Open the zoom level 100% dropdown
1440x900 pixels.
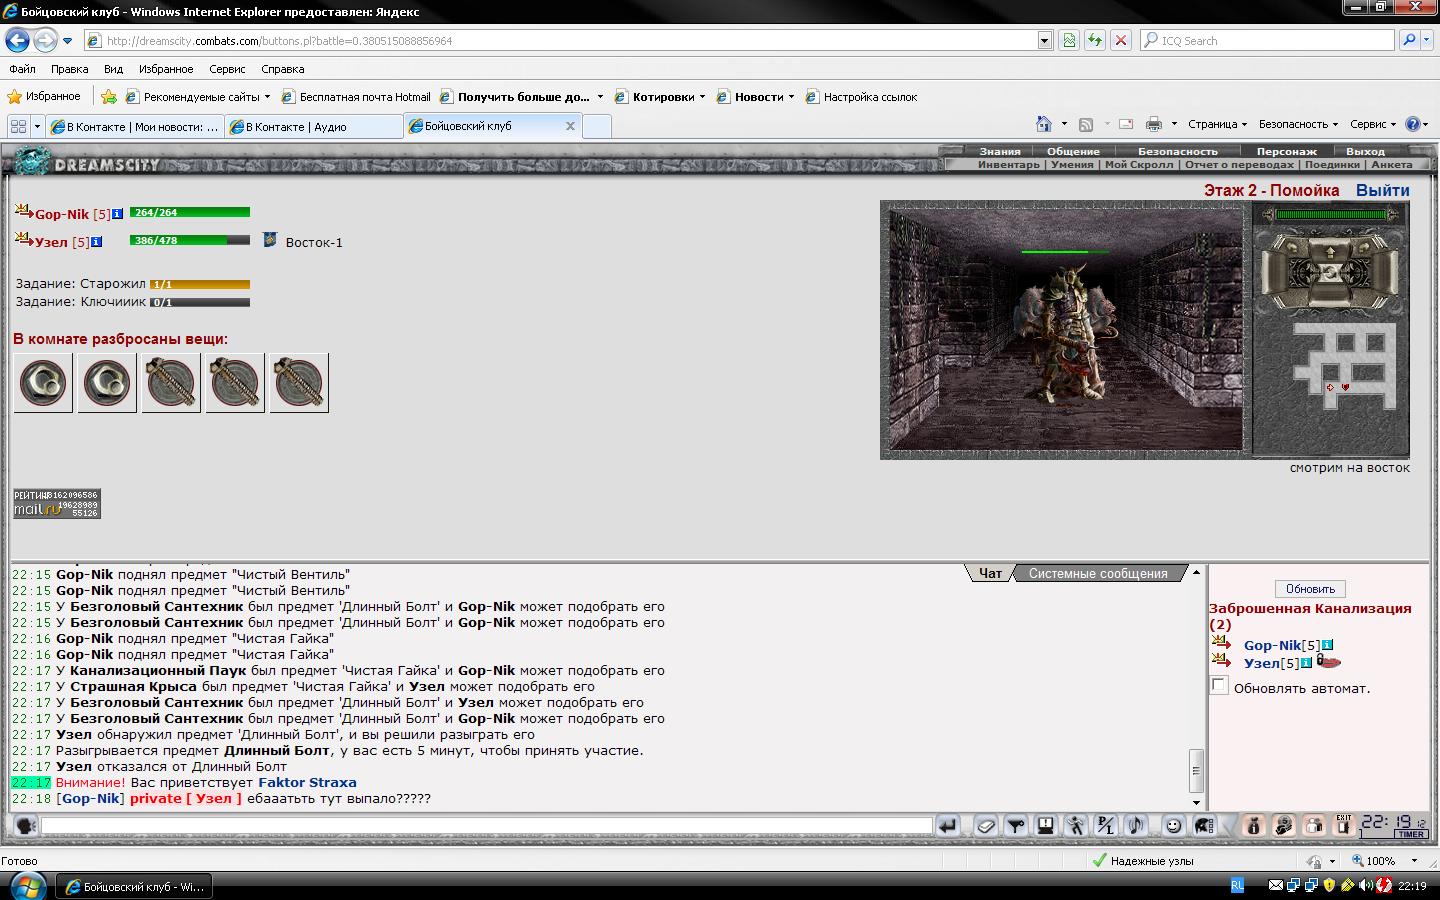tap(1414, 861)
